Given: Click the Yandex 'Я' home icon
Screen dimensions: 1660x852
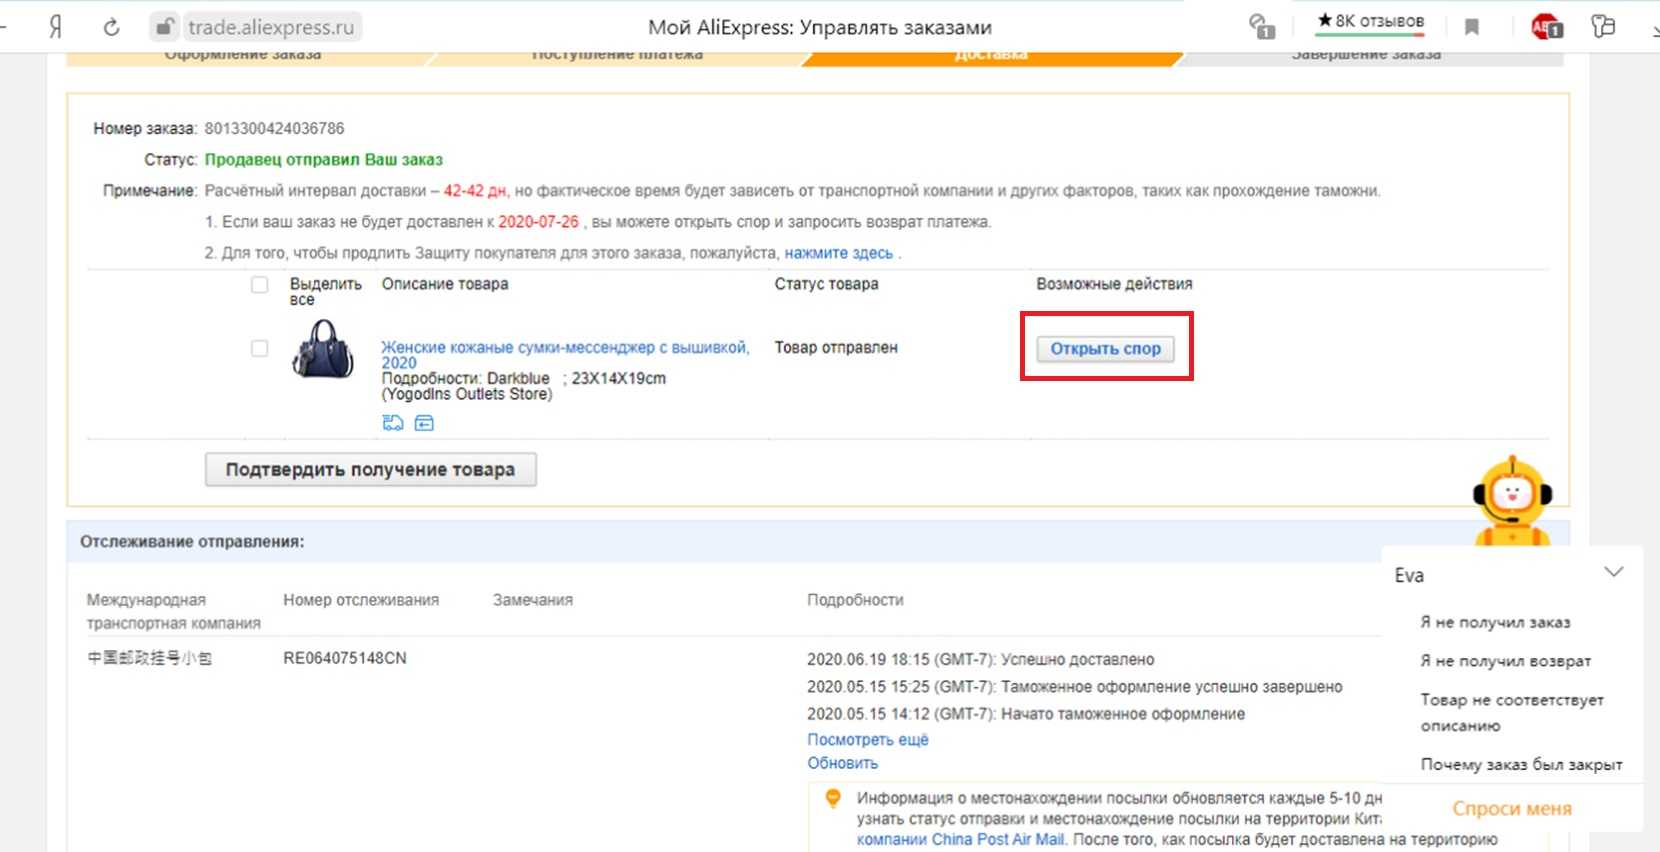Looking at the screenshot, I should [56, 27].
